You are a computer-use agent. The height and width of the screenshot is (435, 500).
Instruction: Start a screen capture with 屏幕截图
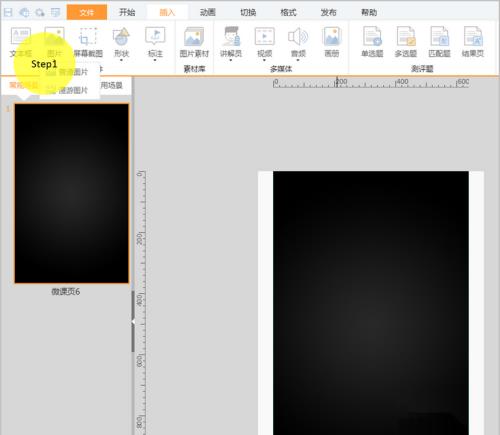pos(88,37)
